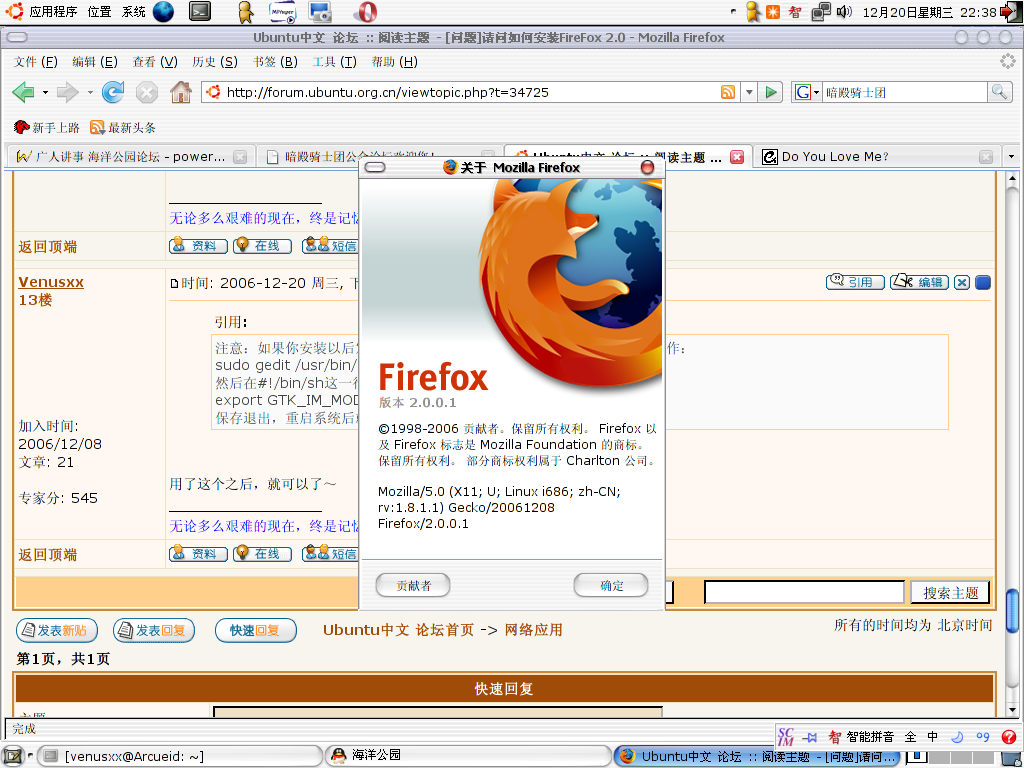Screen dimensions: 1024x768
Task: Open the Forward history dropdown arrow
Action: coord(89,92)
